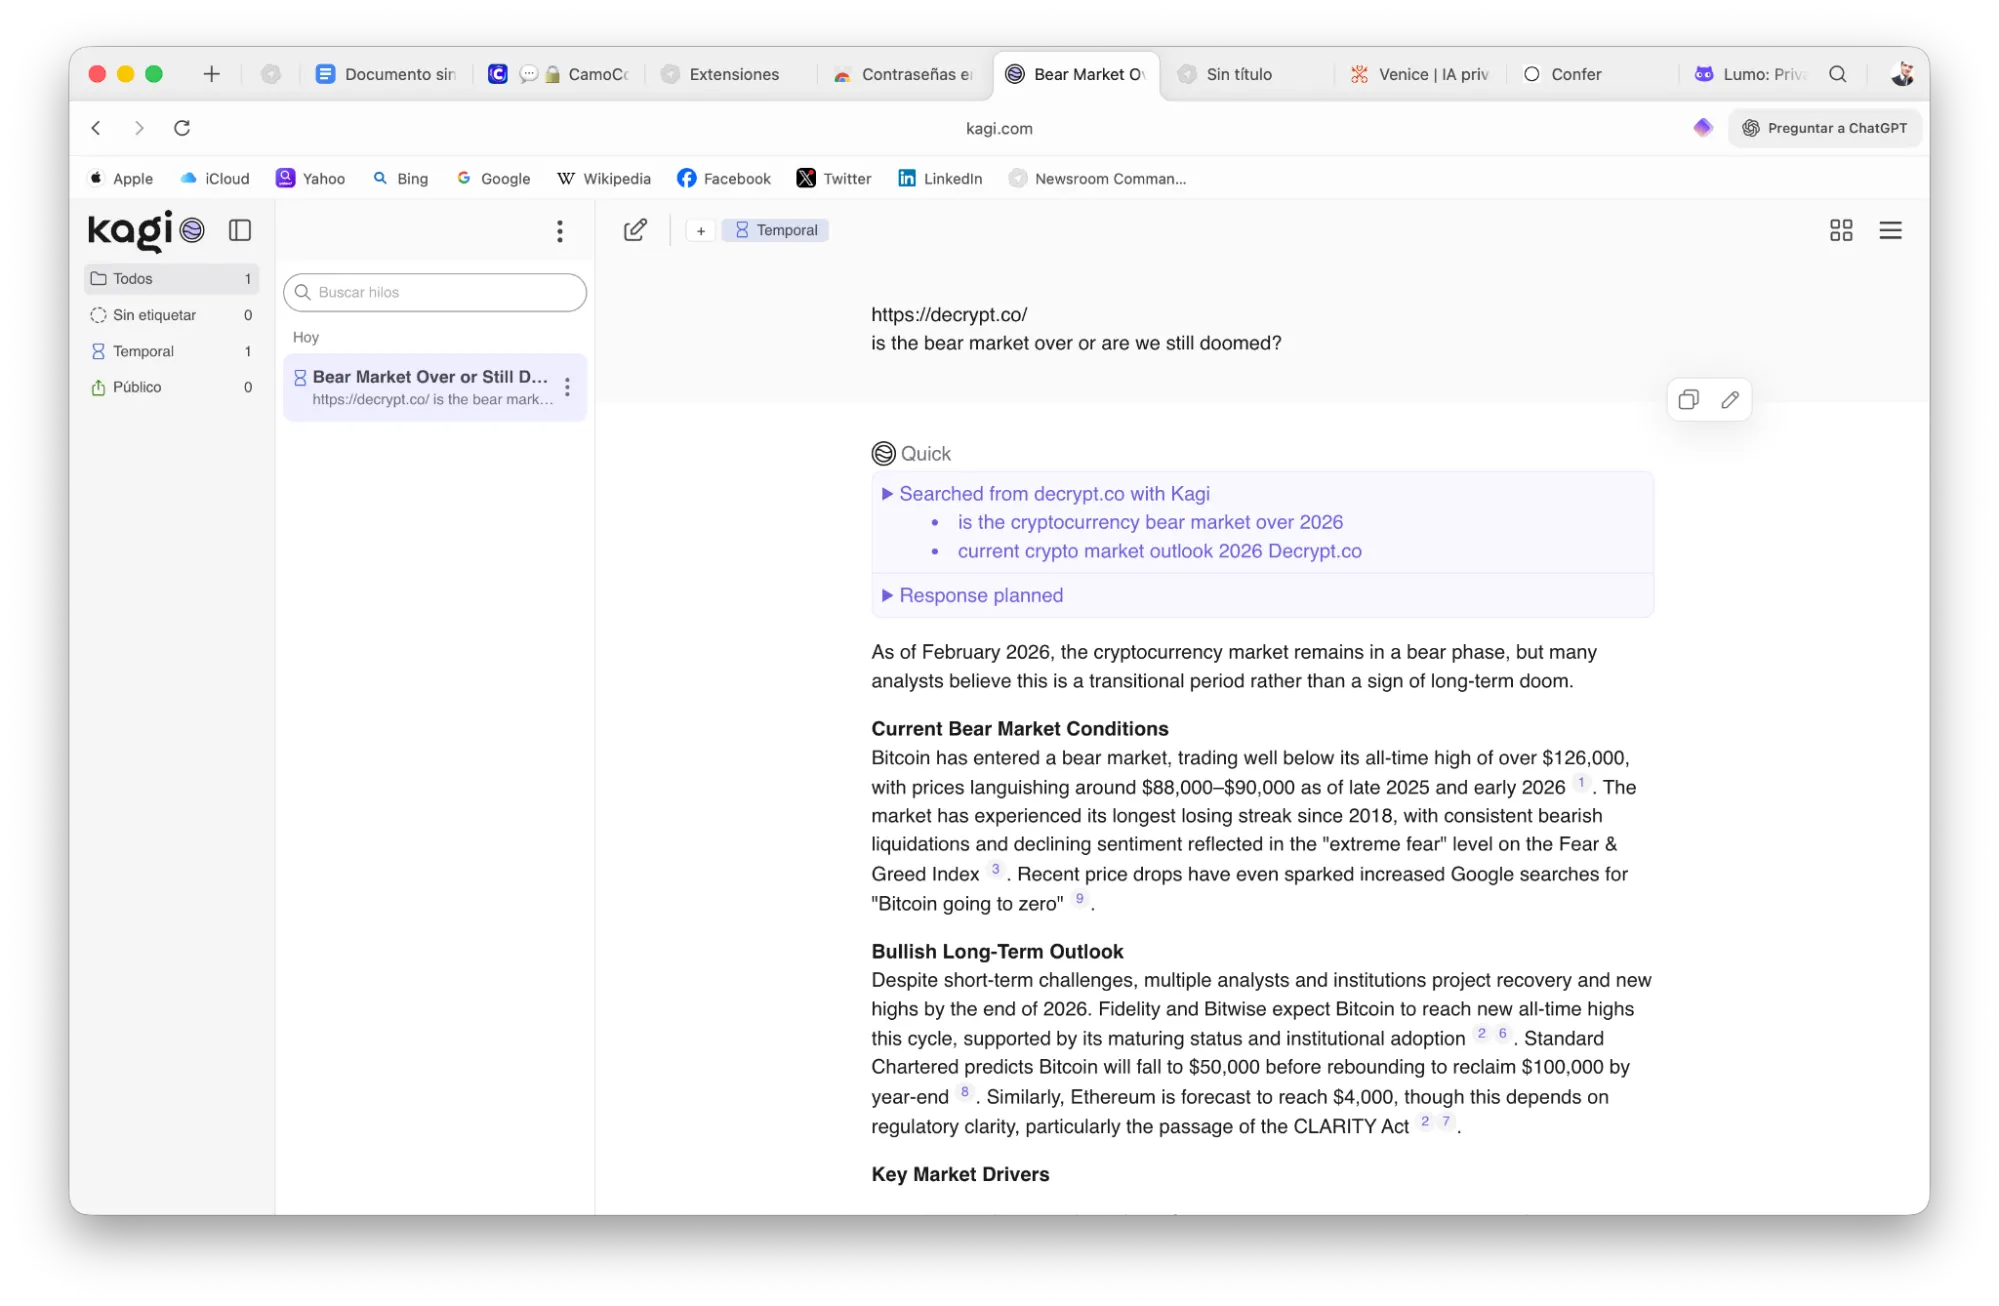Viewport: 1999px width, 1306px height.
Task: Click the plus tag button beside Temporal
Action: 701,231
